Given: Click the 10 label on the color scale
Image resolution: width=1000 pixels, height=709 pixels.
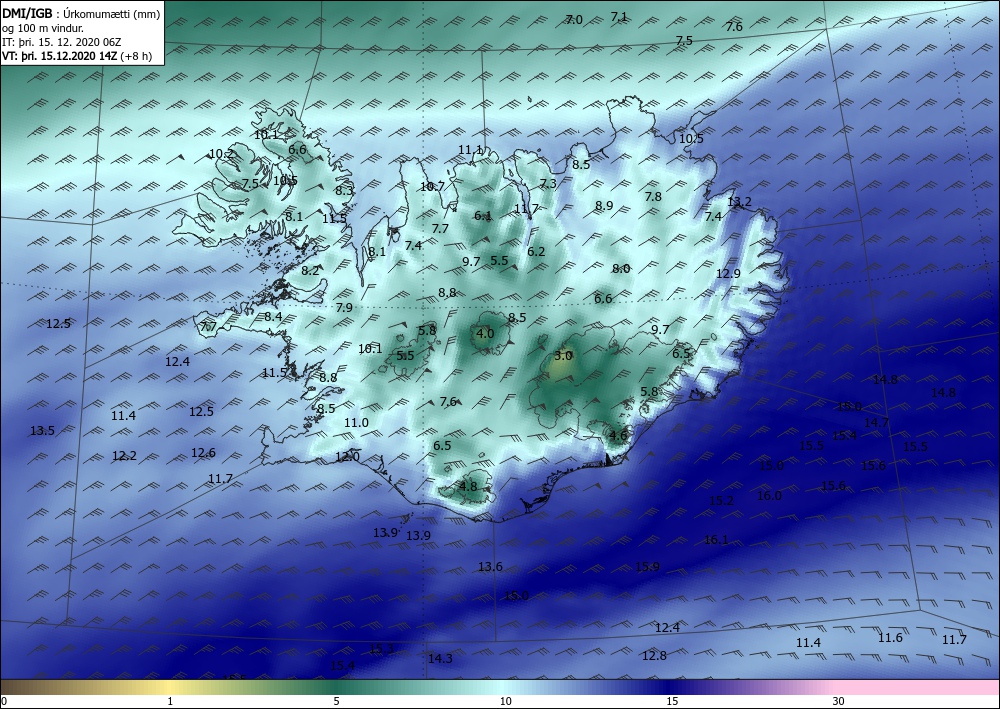Looking at the screenshot, I should click(x=505, y=702).
